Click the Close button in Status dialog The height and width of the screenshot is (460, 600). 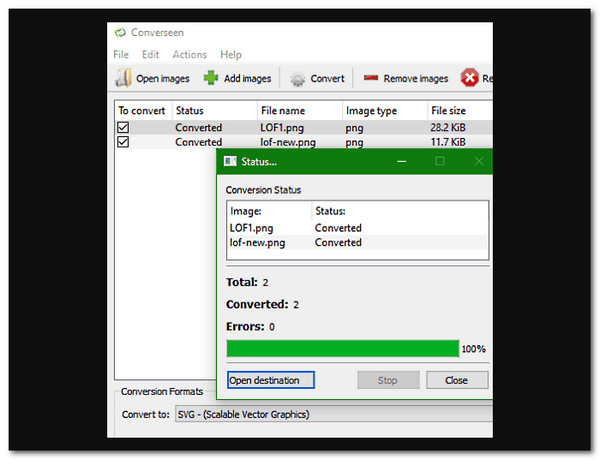coord(456,380)
